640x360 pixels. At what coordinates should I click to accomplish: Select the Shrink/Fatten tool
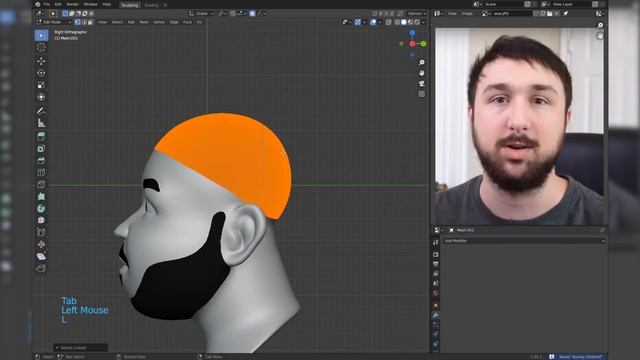coord(41,244)
